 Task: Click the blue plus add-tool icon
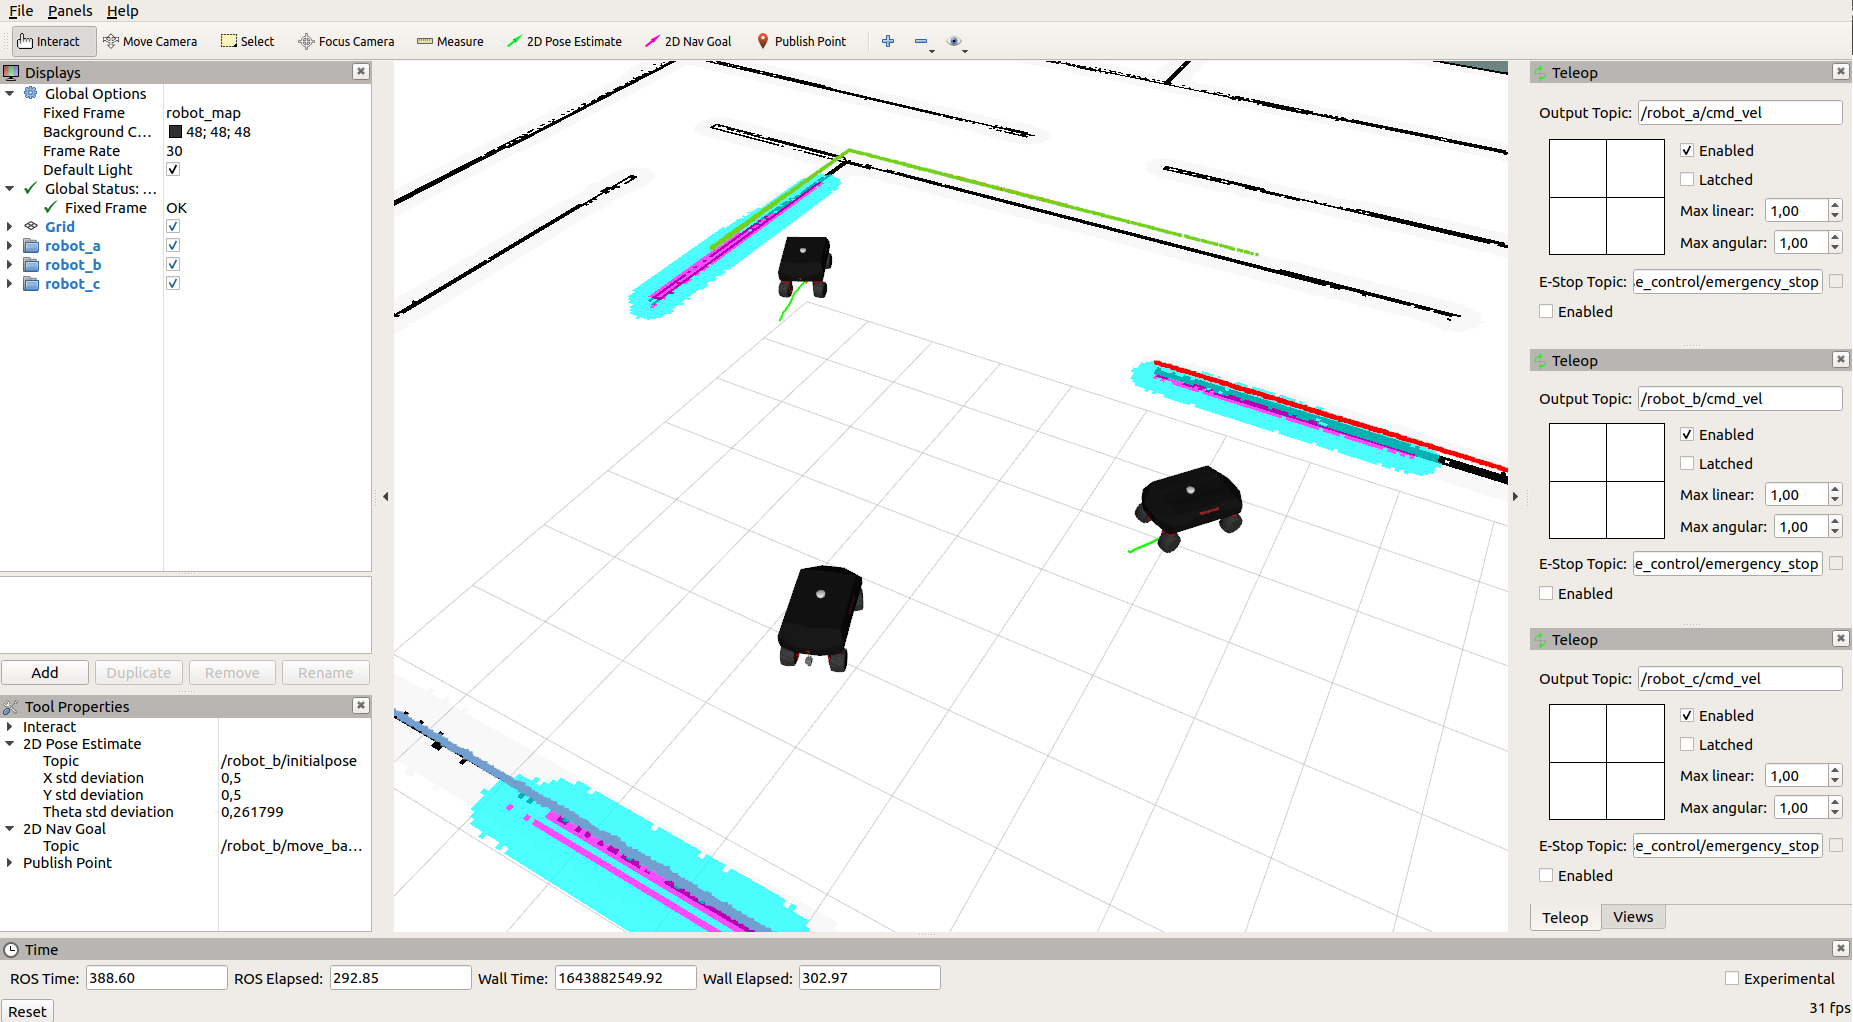[x=888, y=41]
